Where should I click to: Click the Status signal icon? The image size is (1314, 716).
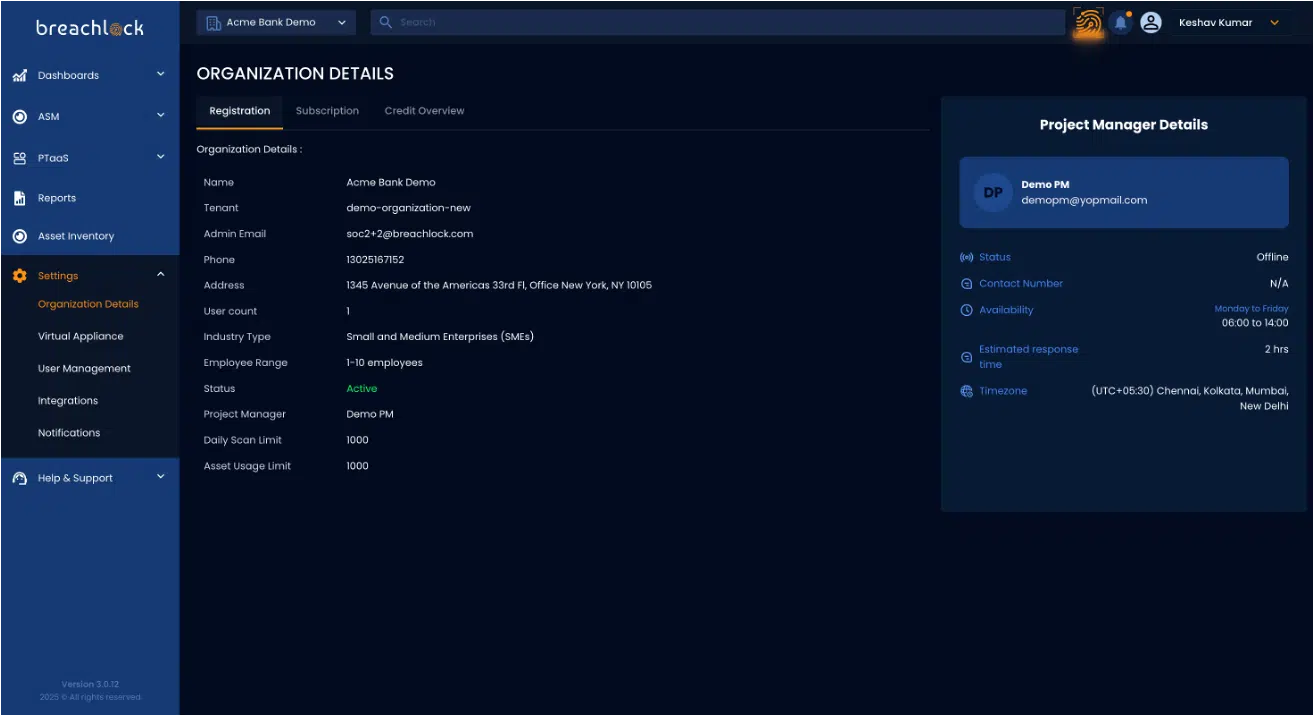966,258
